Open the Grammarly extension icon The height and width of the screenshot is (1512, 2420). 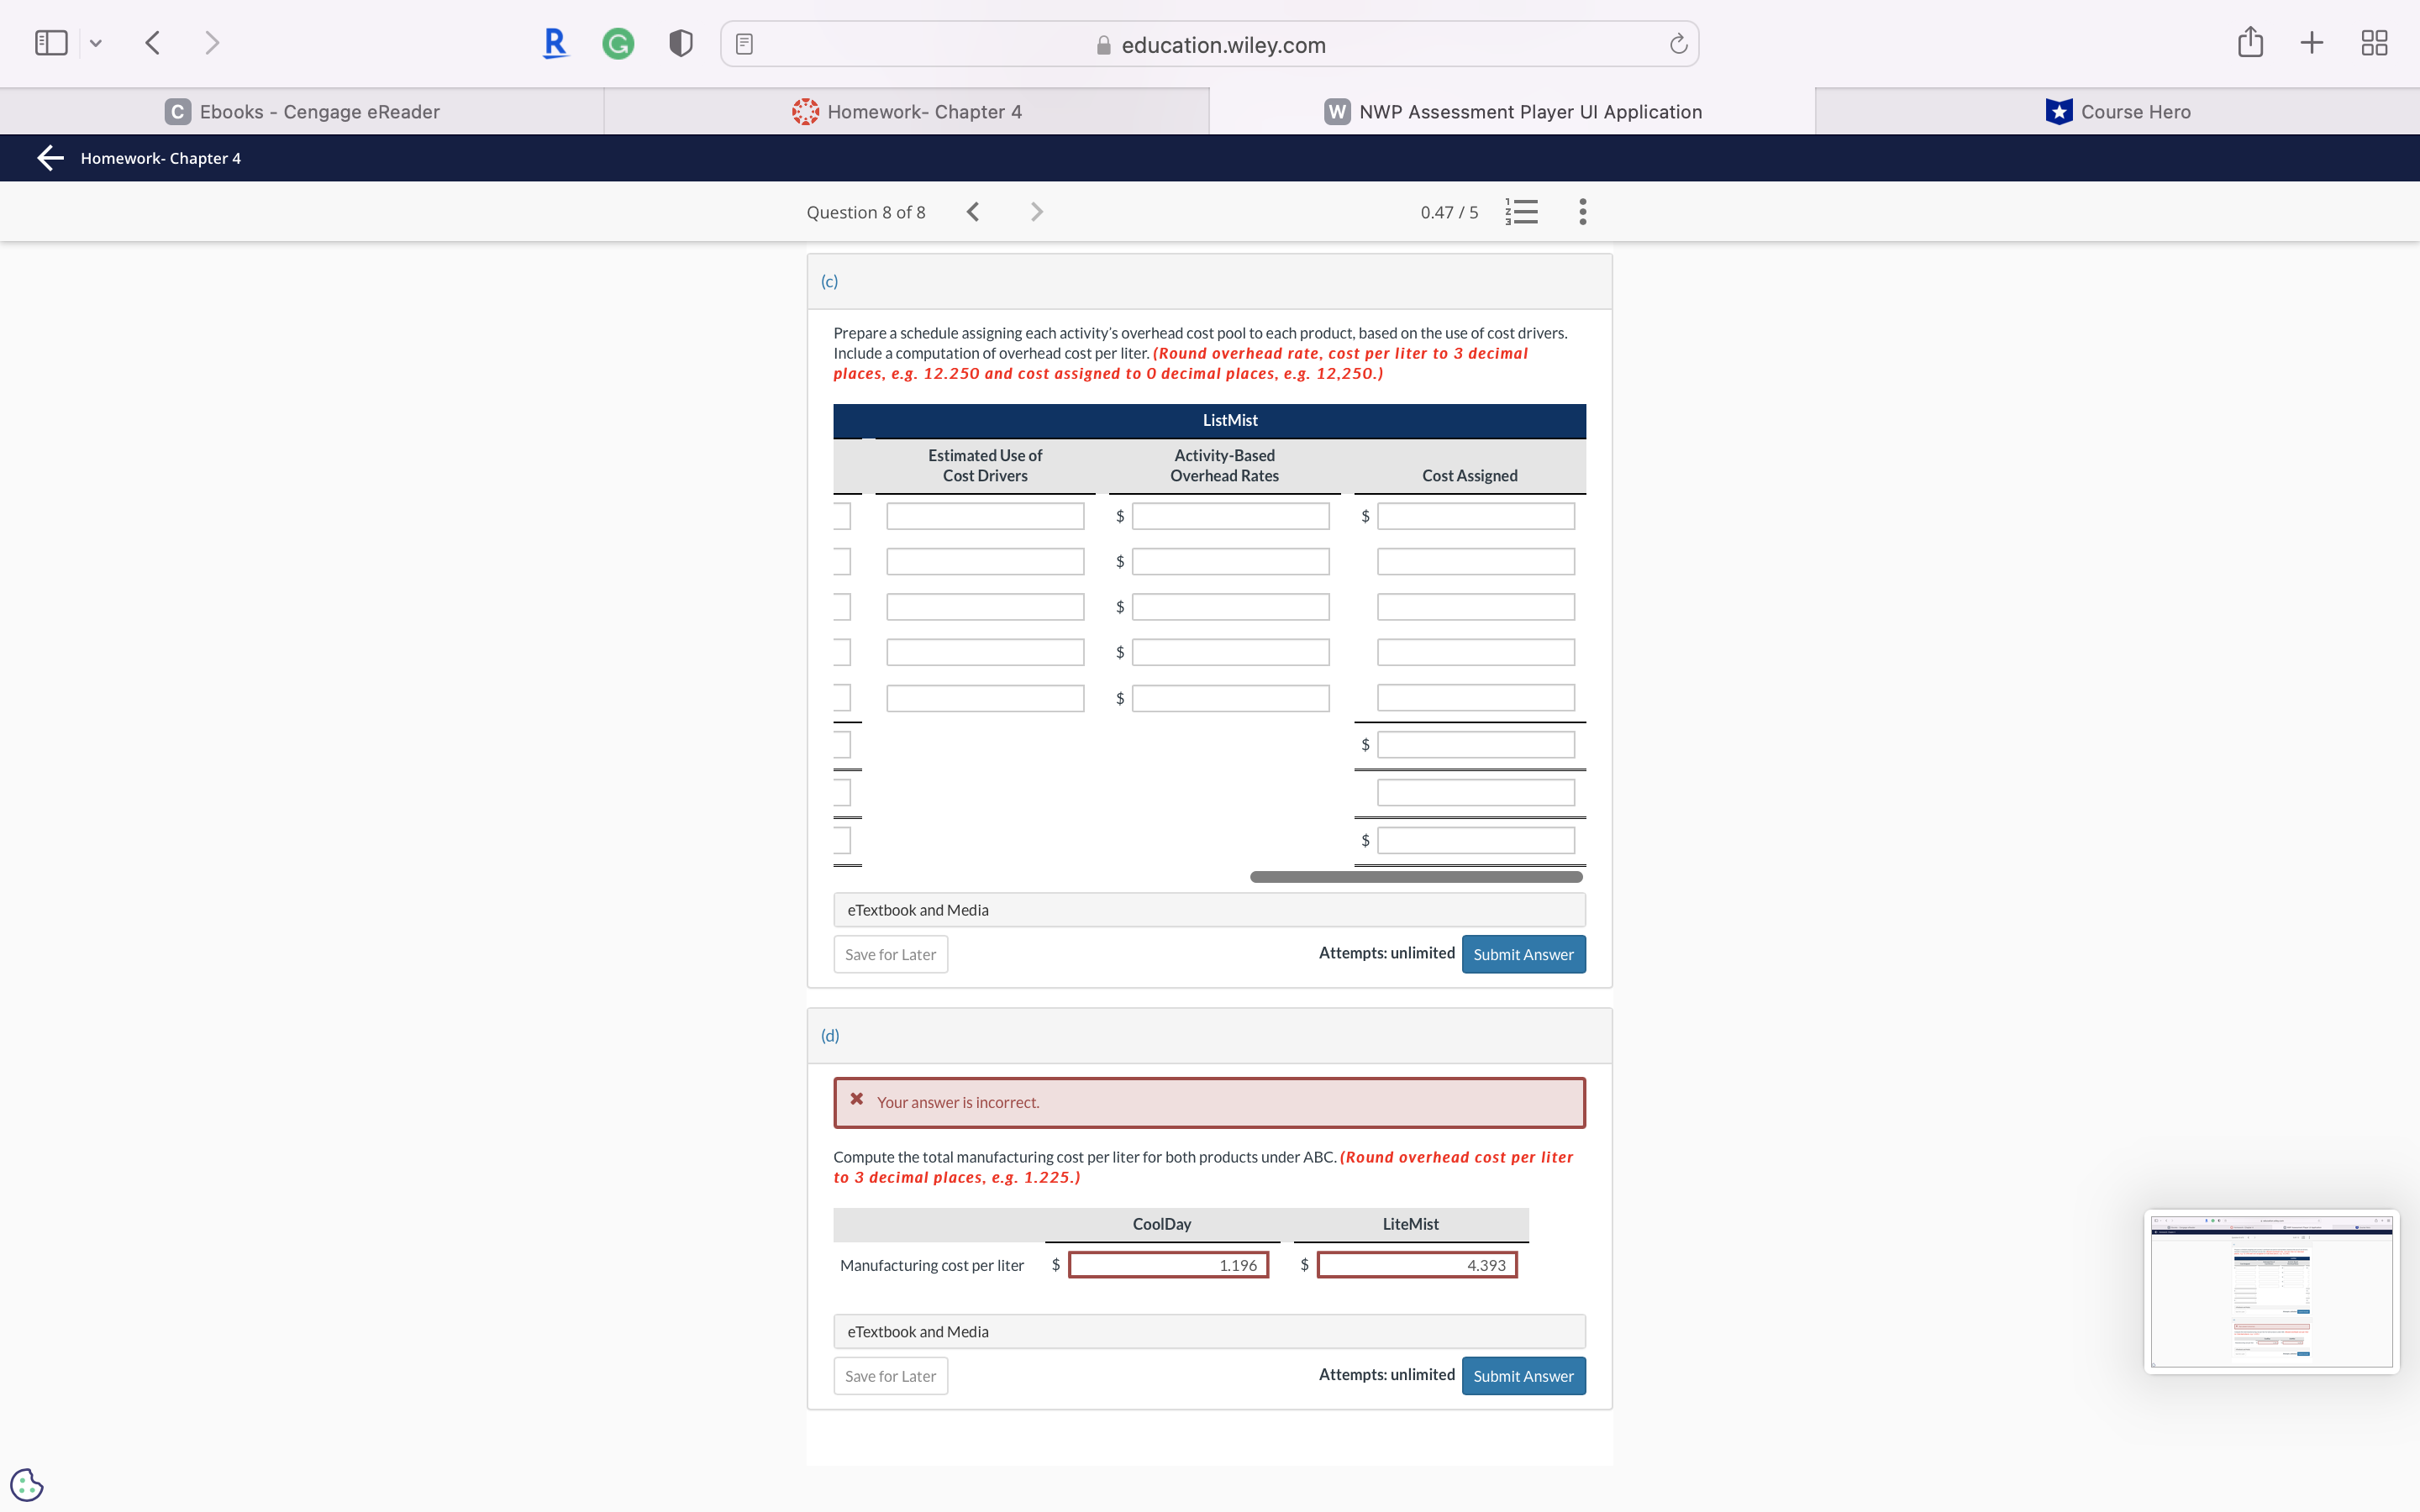[x=618, y=43]
